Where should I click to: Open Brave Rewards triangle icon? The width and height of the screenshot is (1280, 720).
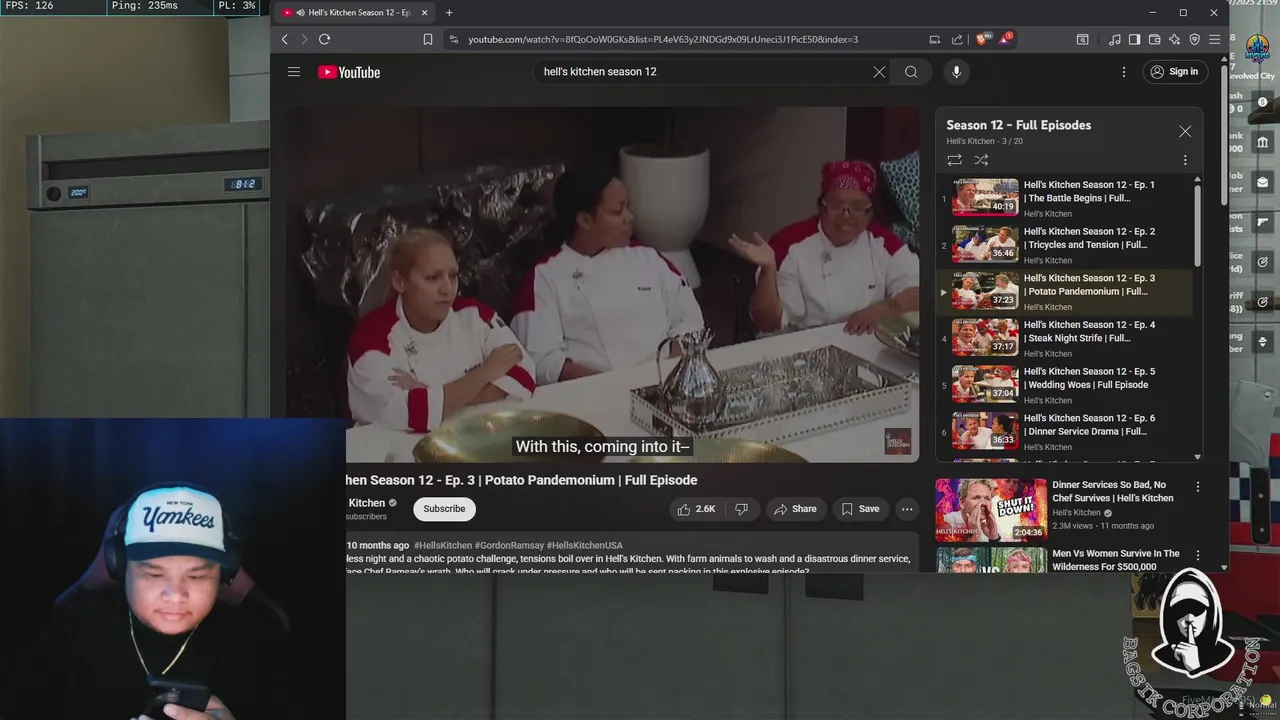(x=1004, y=39)
